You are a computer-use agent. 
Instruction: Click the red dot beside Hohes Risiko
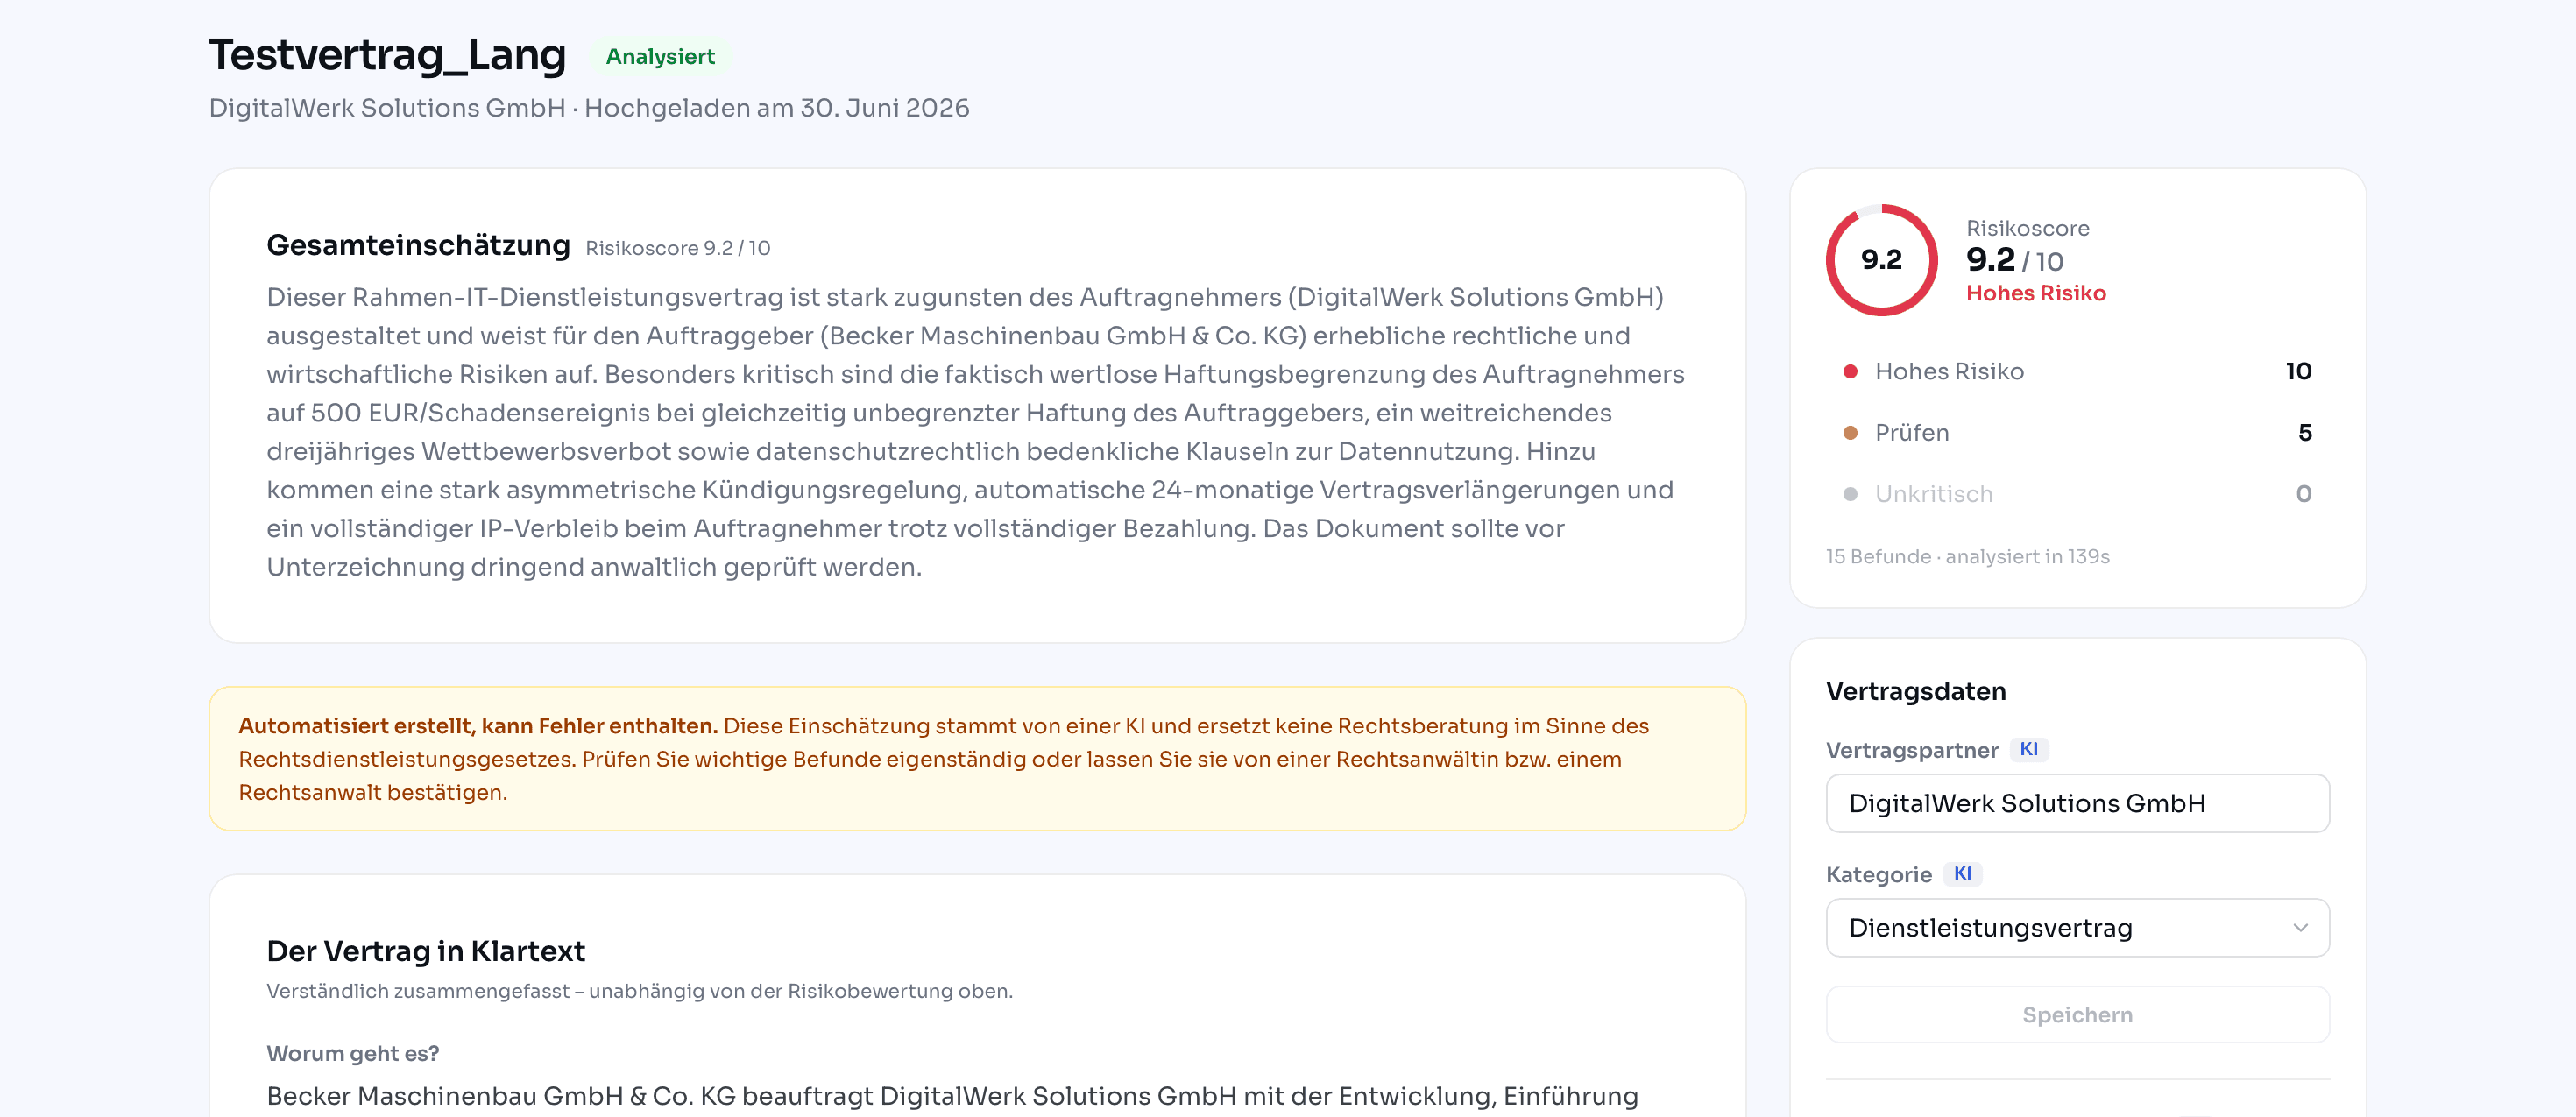[x=1850, y=371]
